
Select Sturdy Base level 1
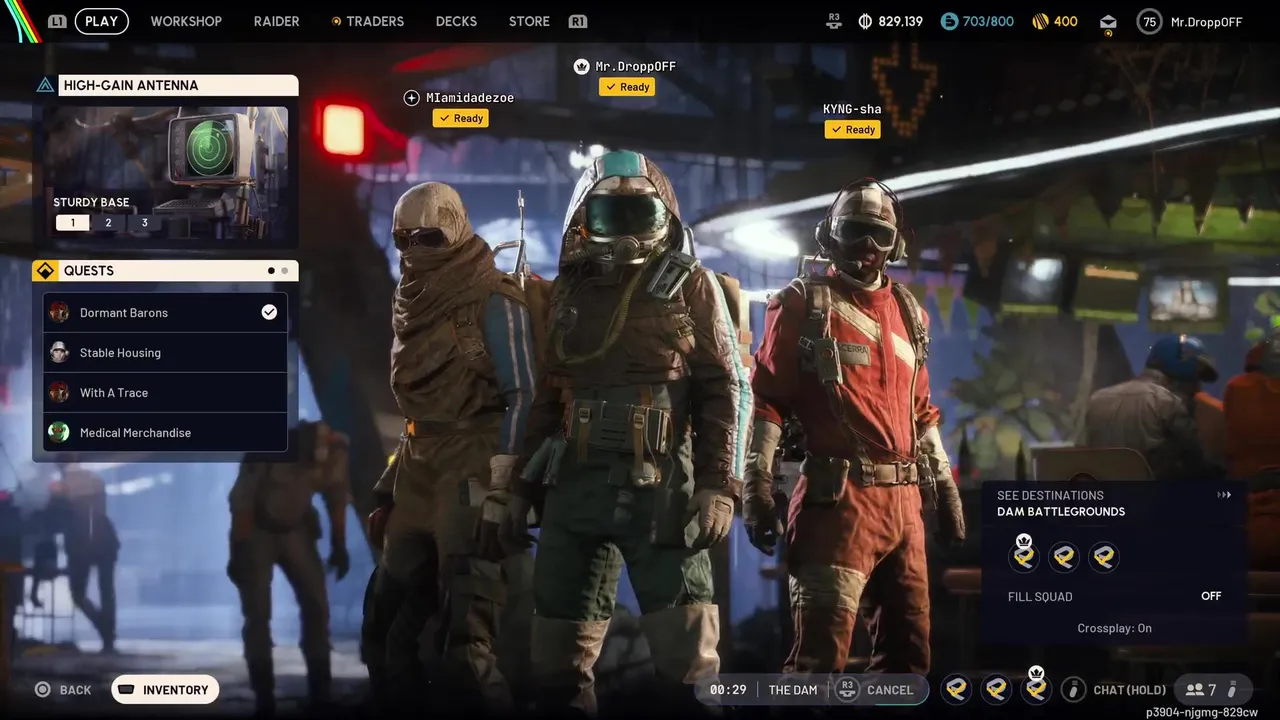72,222
